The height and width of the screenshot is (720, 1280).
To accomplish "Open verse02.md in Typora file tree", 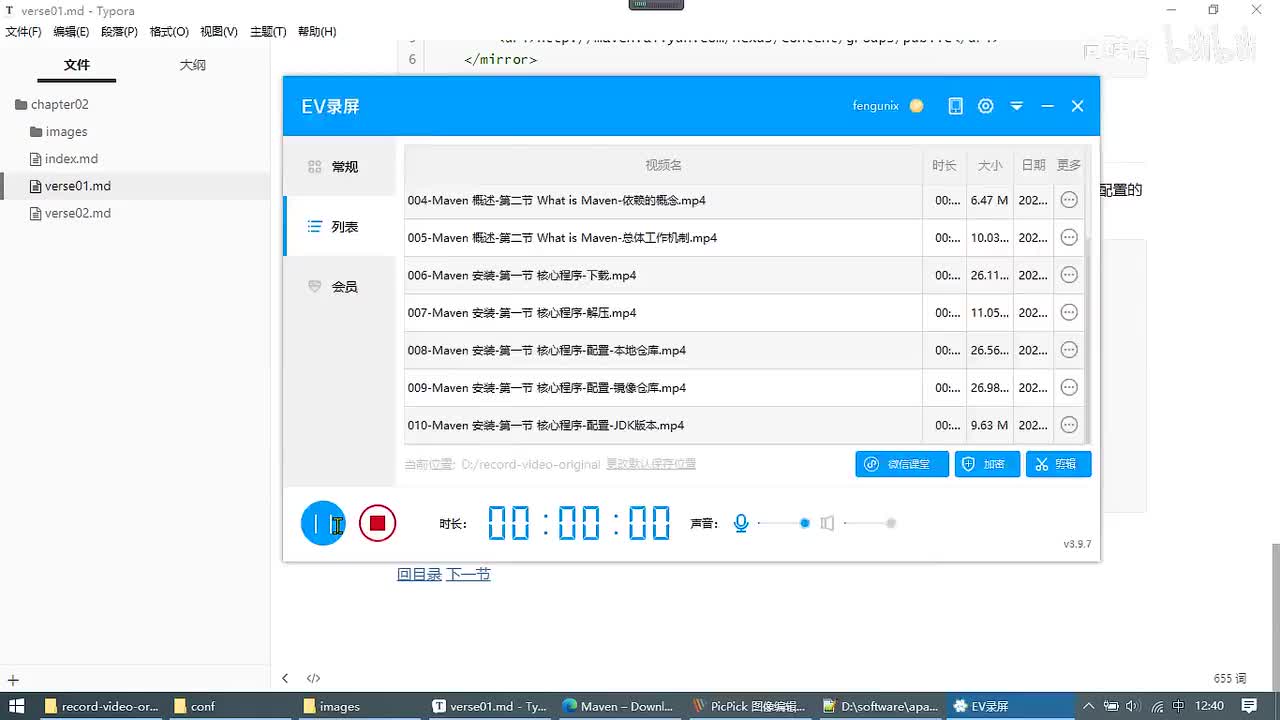I will (x=70, y=213).
